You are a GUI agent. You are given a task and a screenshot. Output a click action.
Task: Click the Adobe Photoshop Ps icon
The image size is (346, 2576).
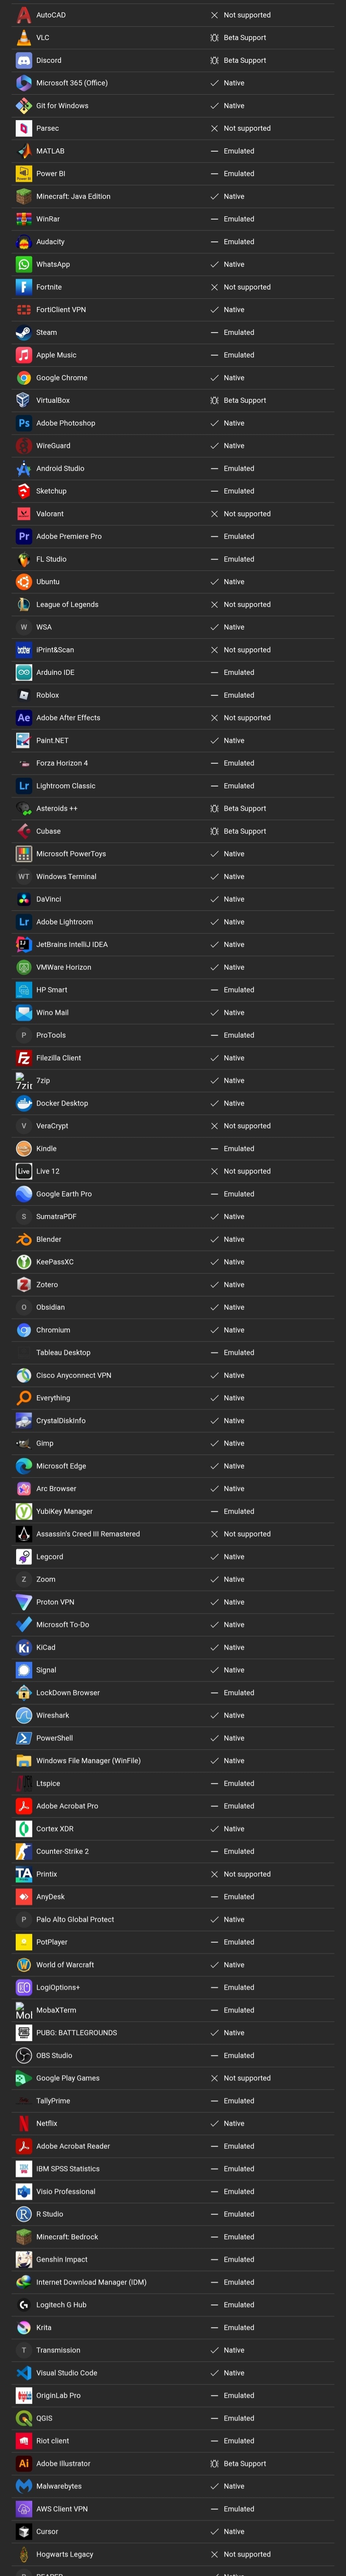click(x=24, y=423)
